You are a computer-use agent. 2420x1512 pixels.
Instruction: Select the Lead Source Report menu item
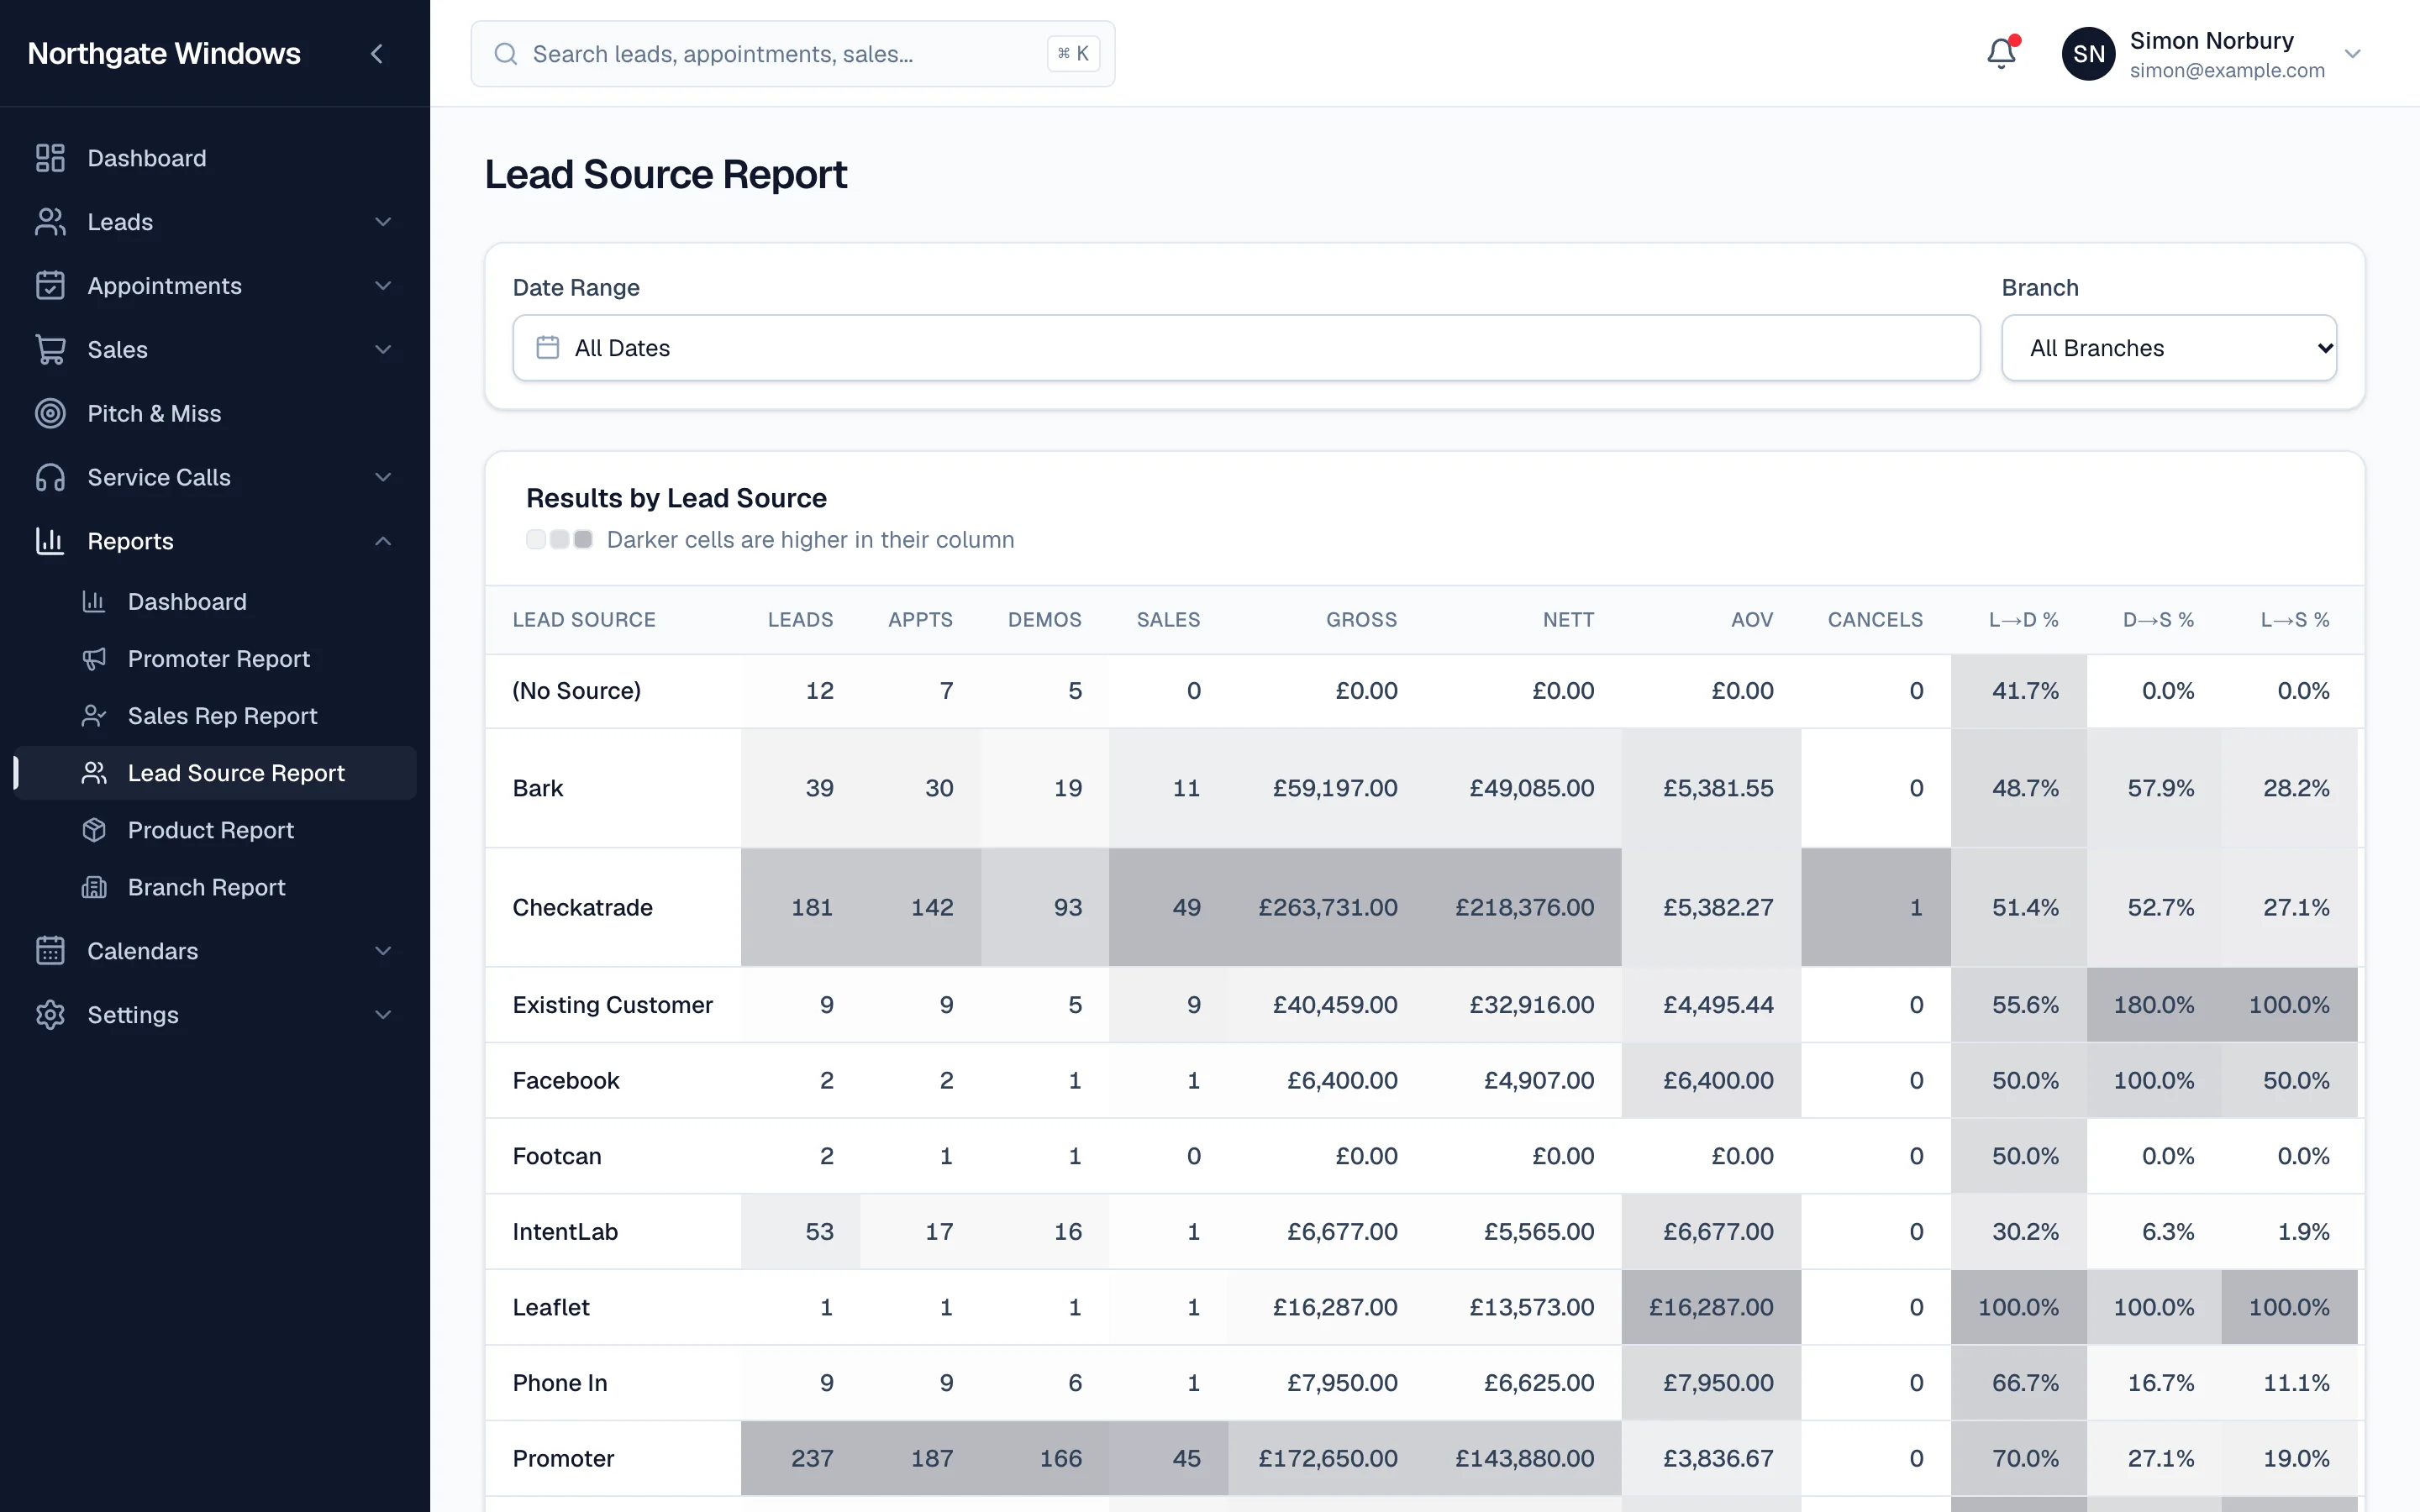[216, 773]
